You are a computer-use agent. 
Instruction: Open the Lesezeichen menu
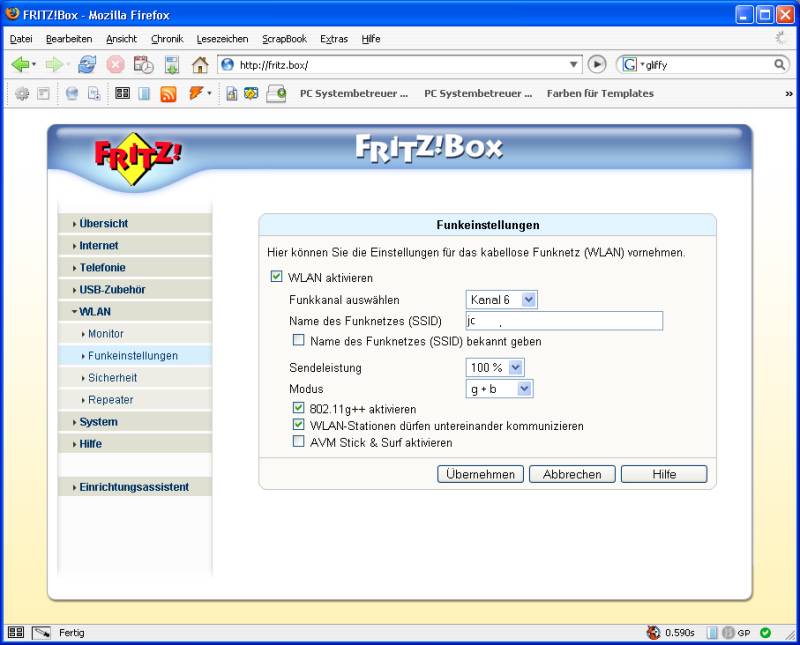tap(222, 39)
